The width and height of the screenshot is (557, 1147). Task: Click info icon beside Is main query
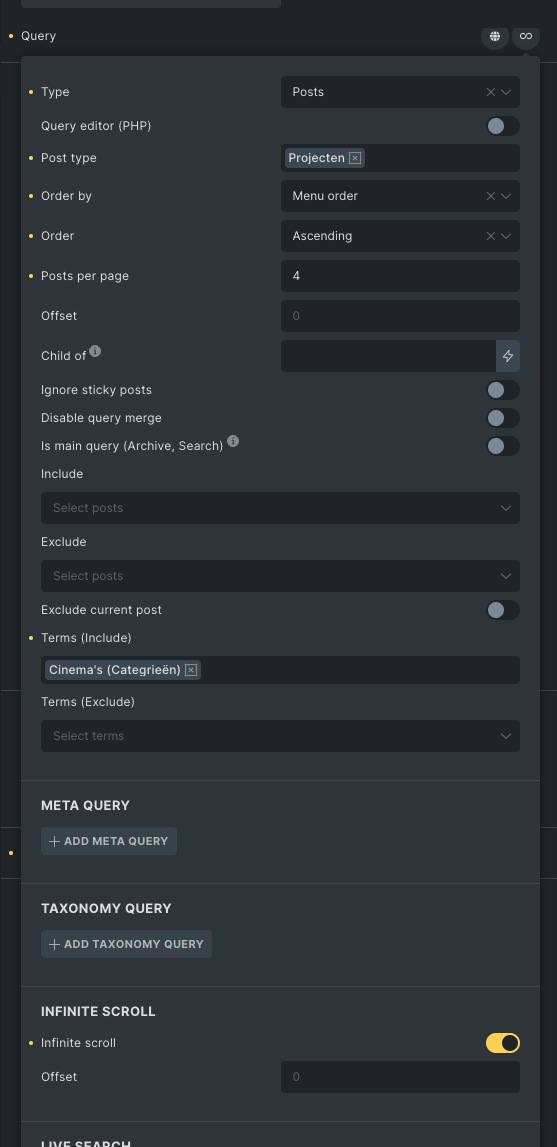(x=233, y=441)
